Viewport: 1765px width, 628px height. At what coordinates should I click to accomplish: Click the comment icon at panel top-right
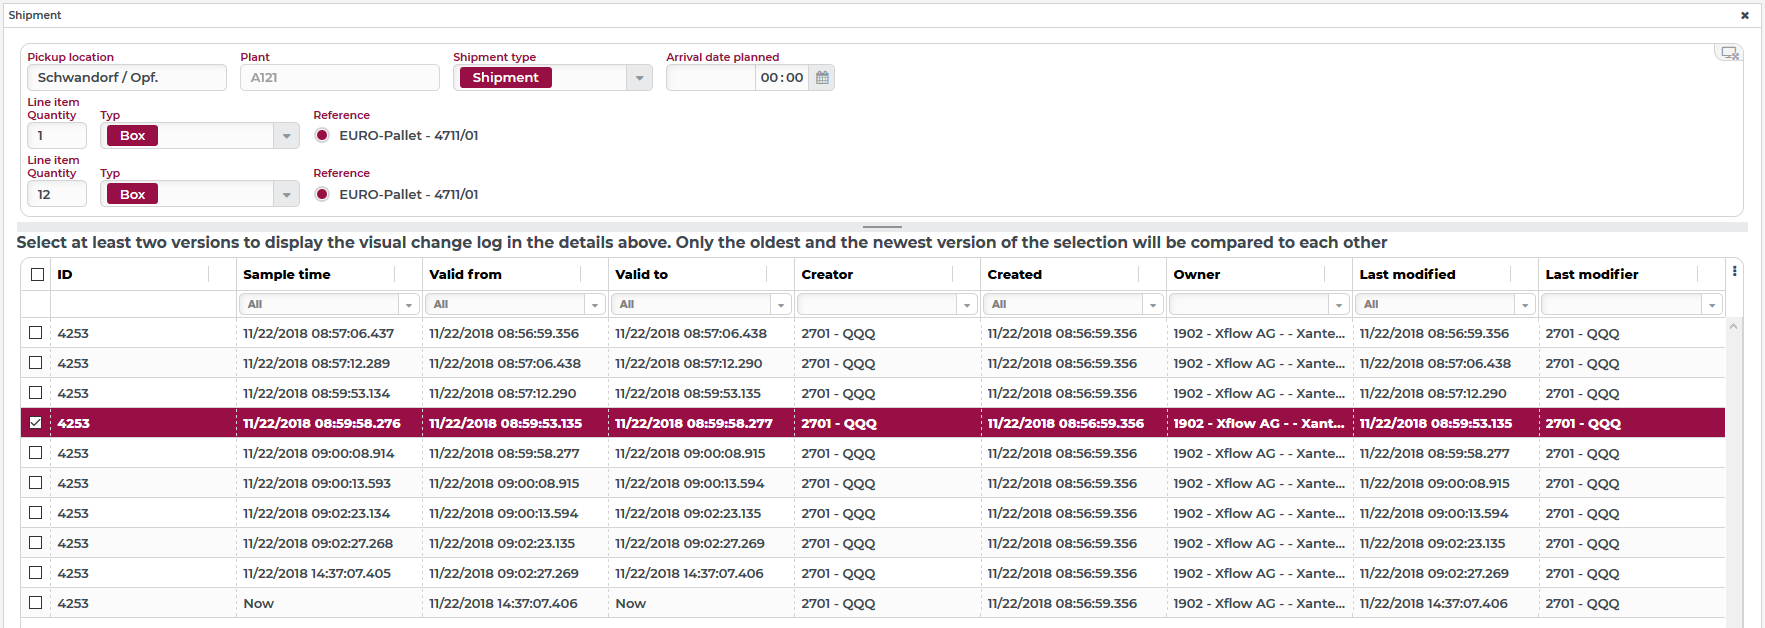pos(1729,53)
